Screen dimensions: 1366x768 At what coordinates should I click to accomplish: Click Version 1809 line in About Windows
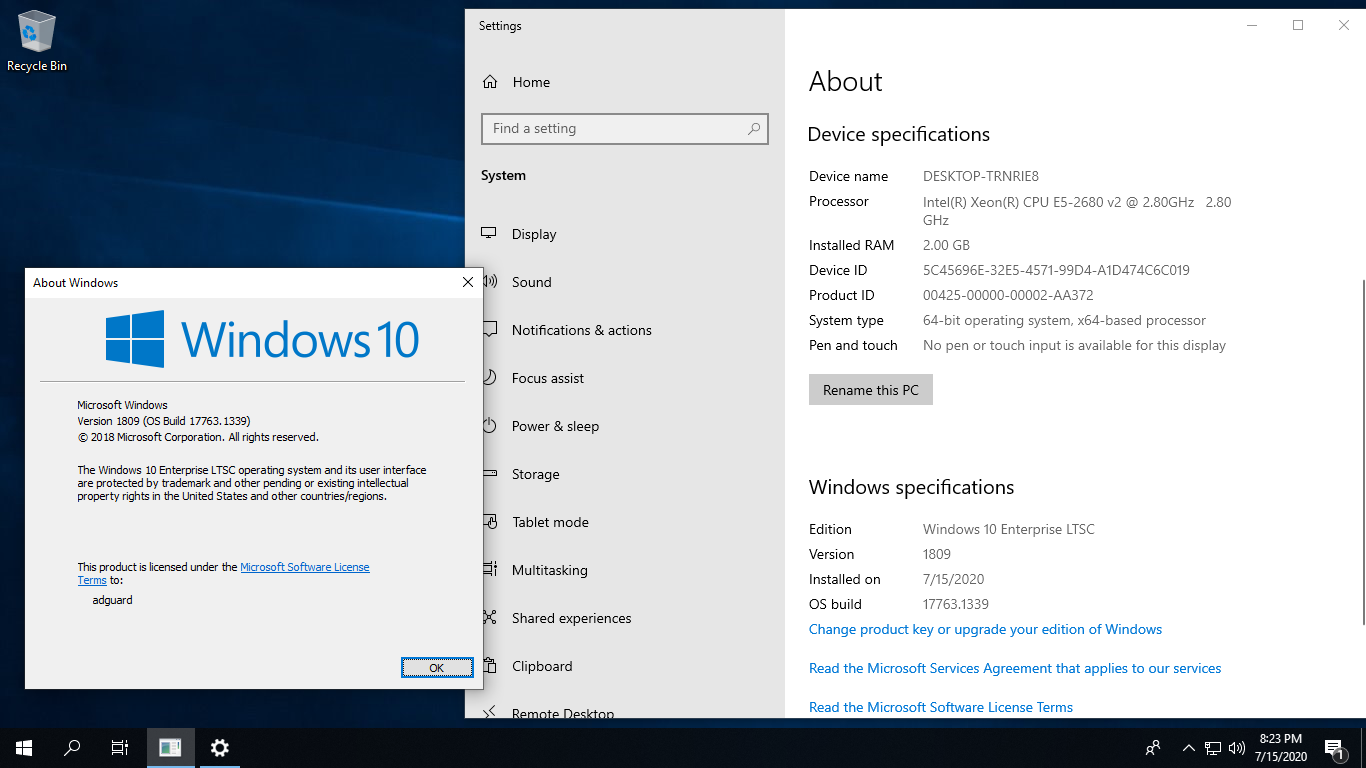click(x=164, y=421)
